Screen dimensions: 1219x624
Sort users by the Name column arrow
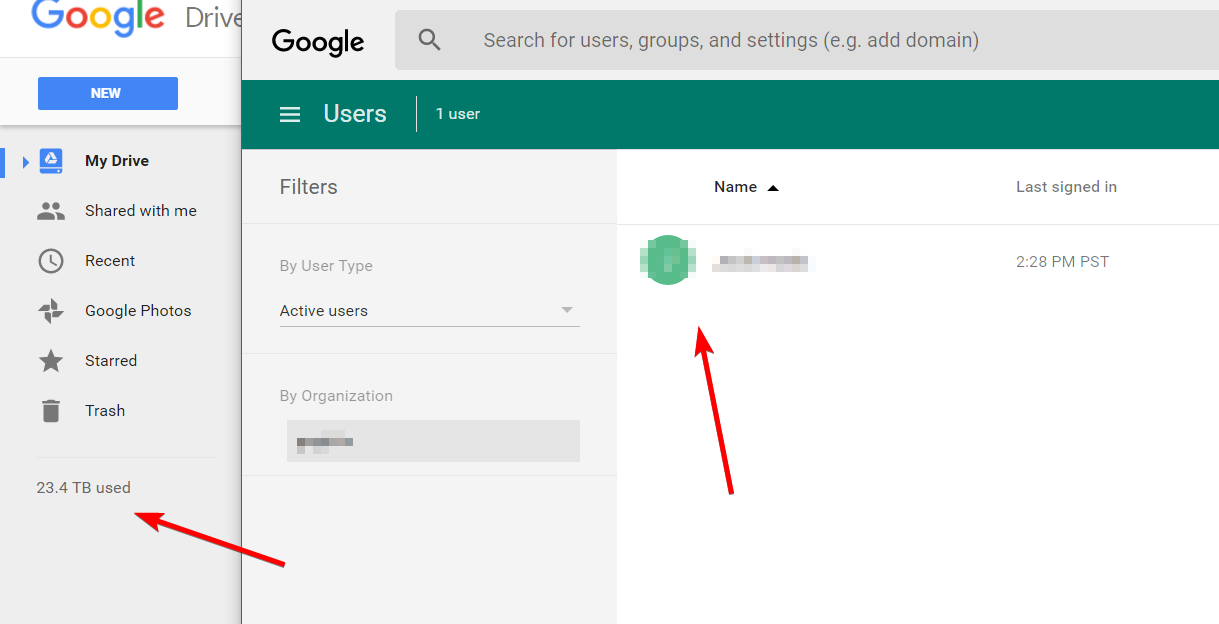point(772,187)
